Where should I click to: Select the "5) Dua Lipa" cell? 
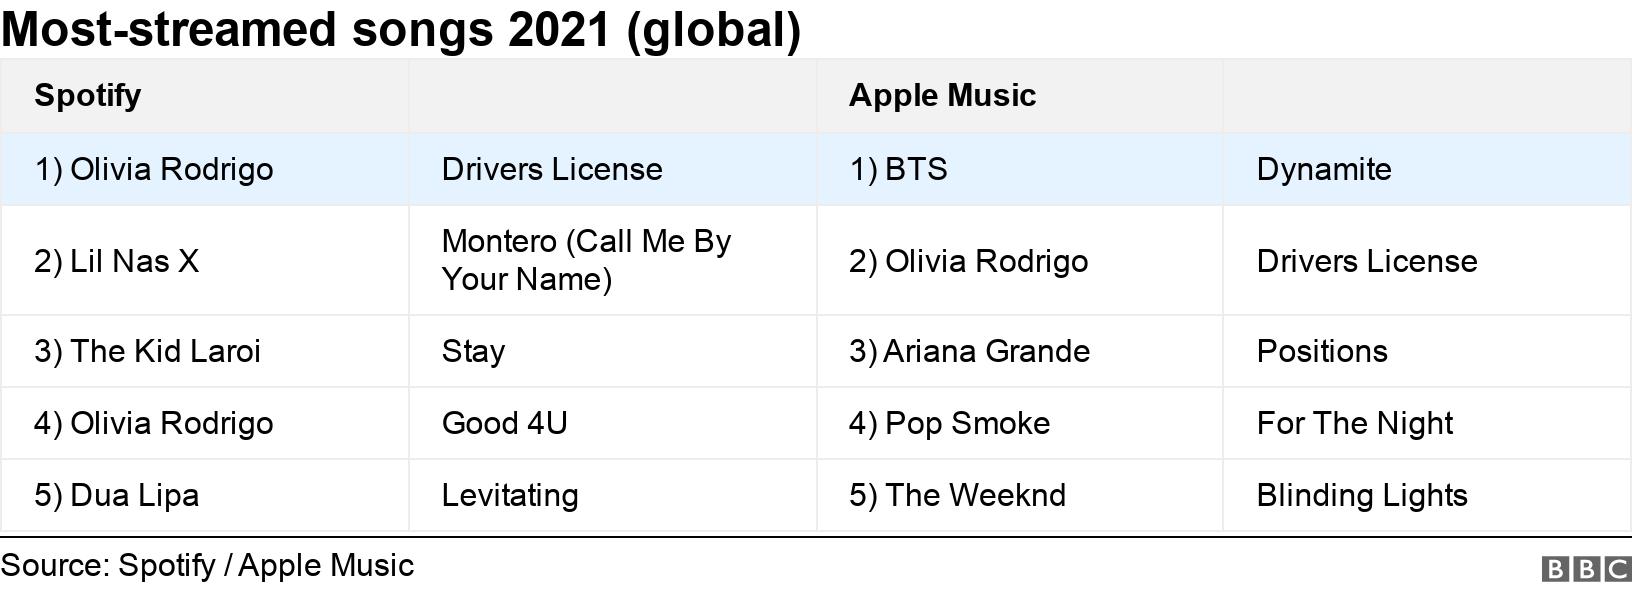tap(117, 495)
